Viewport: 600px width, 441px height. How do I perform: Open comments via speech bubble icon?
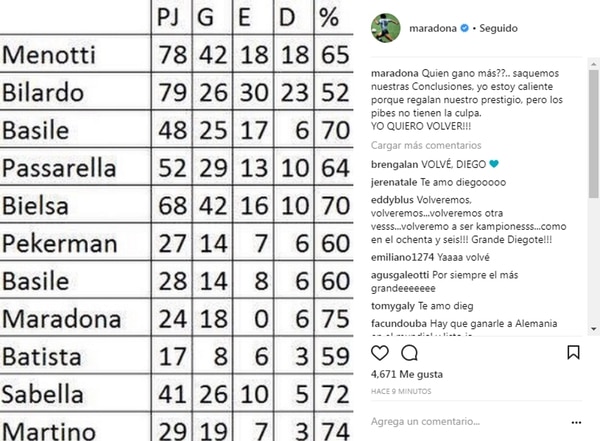tap(409, 353)
